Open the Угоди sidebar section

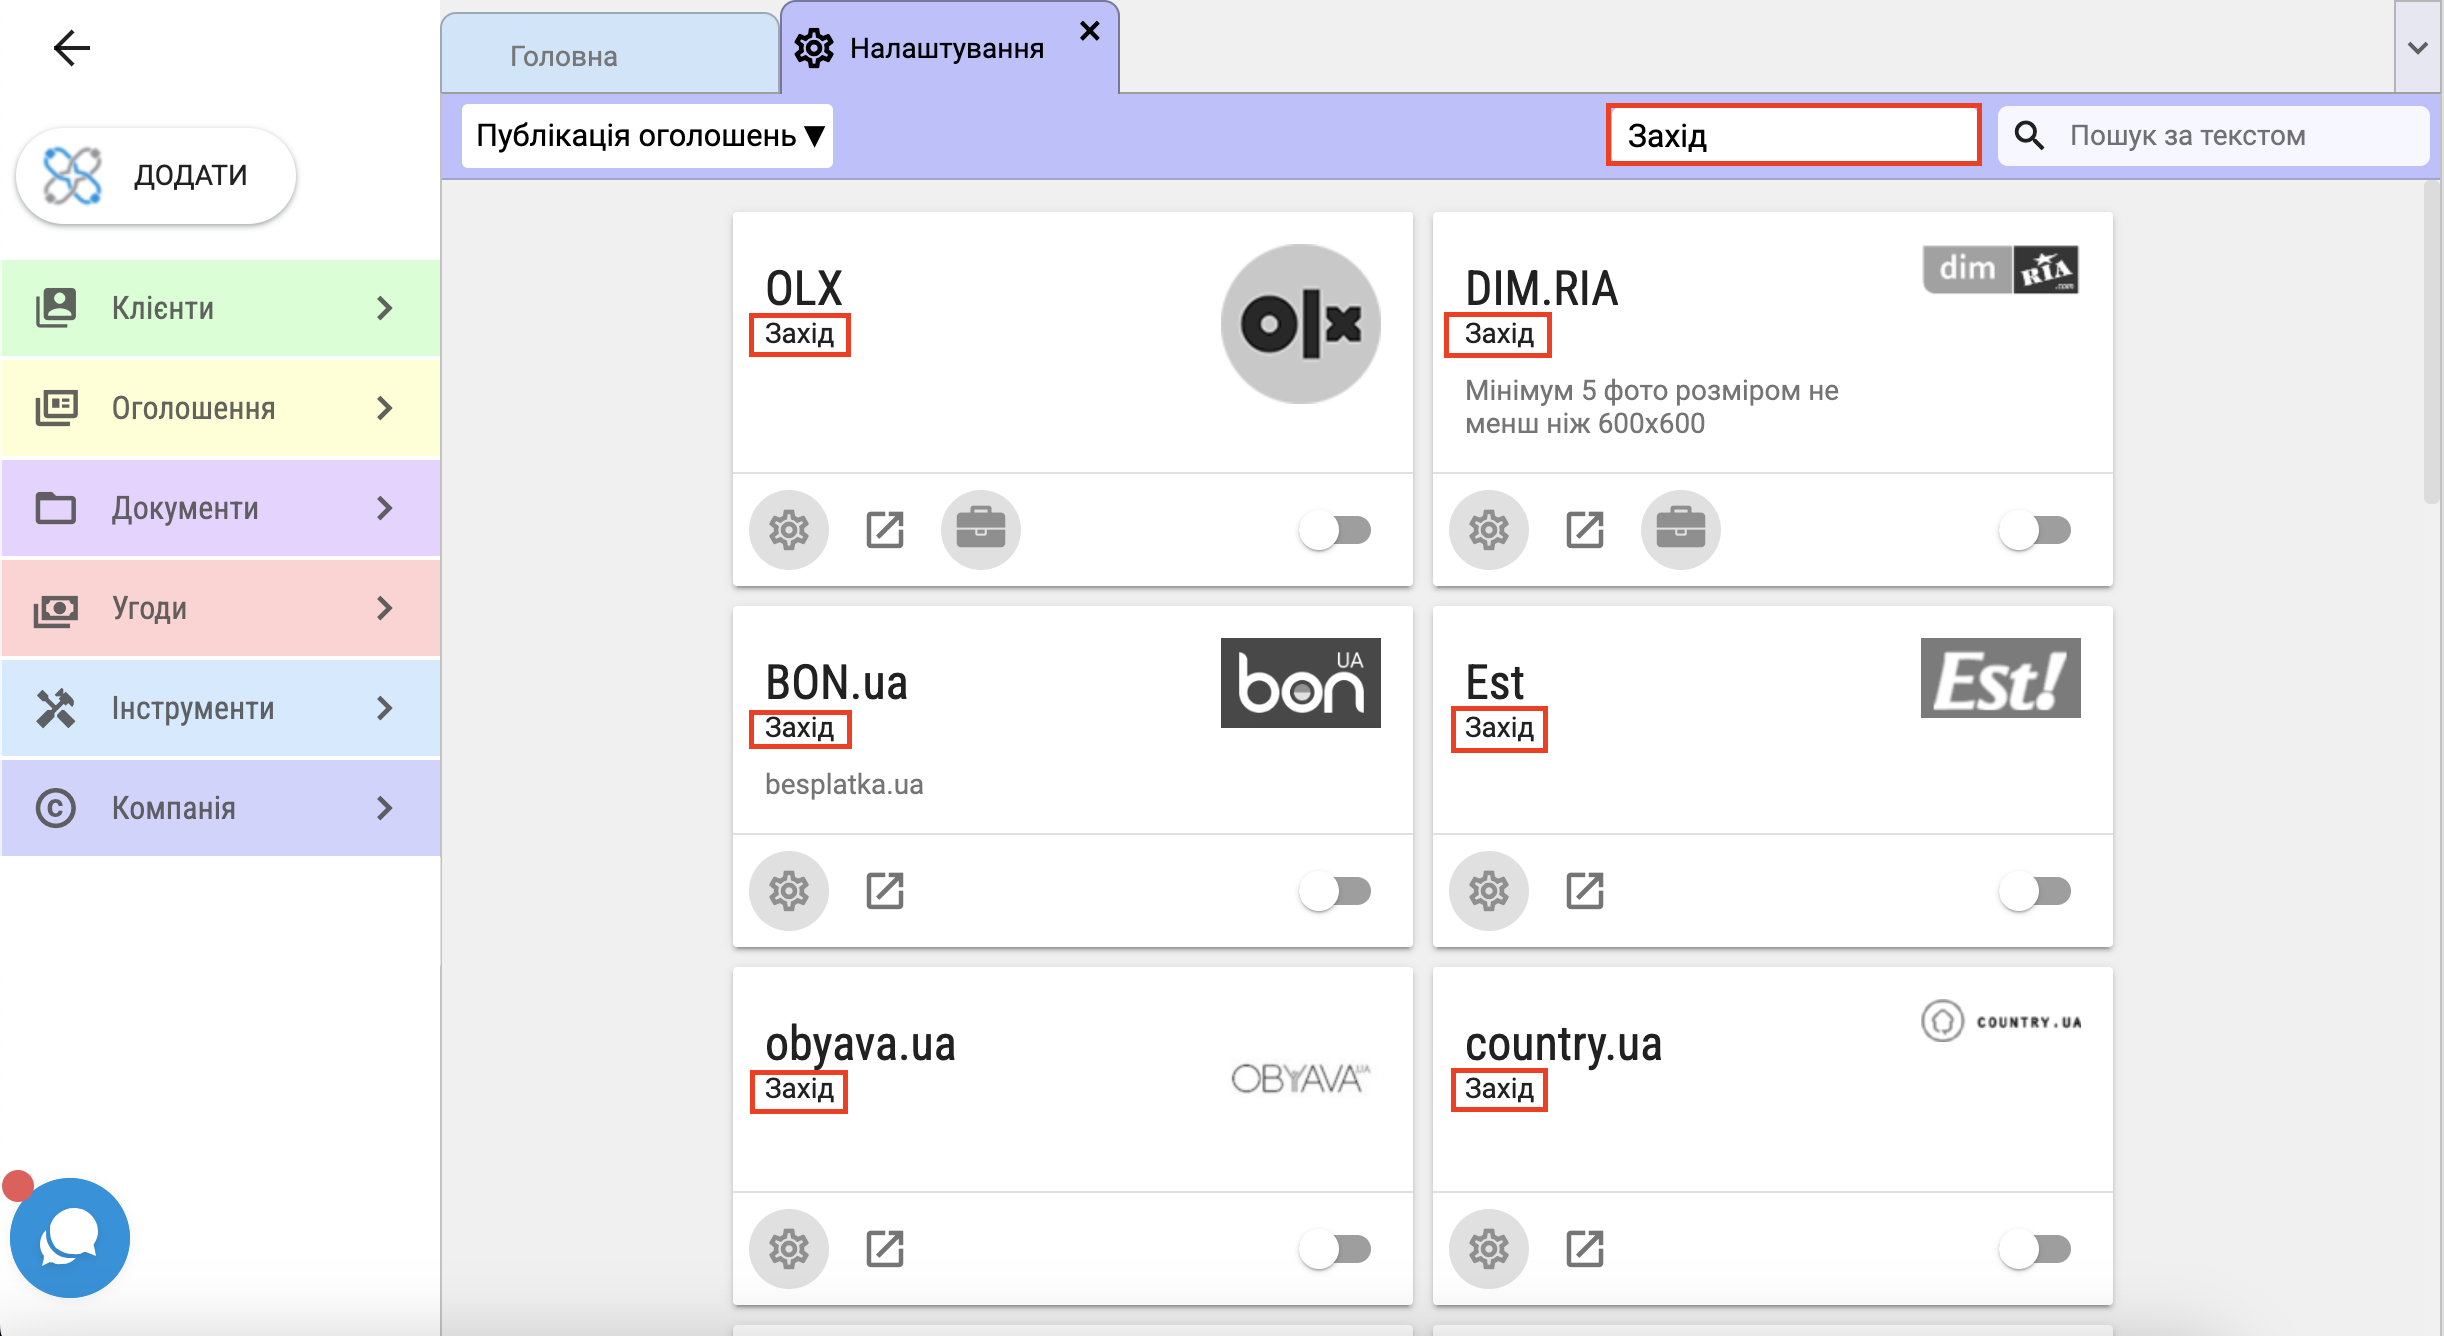pyautogui.click(x=220, y=608)
